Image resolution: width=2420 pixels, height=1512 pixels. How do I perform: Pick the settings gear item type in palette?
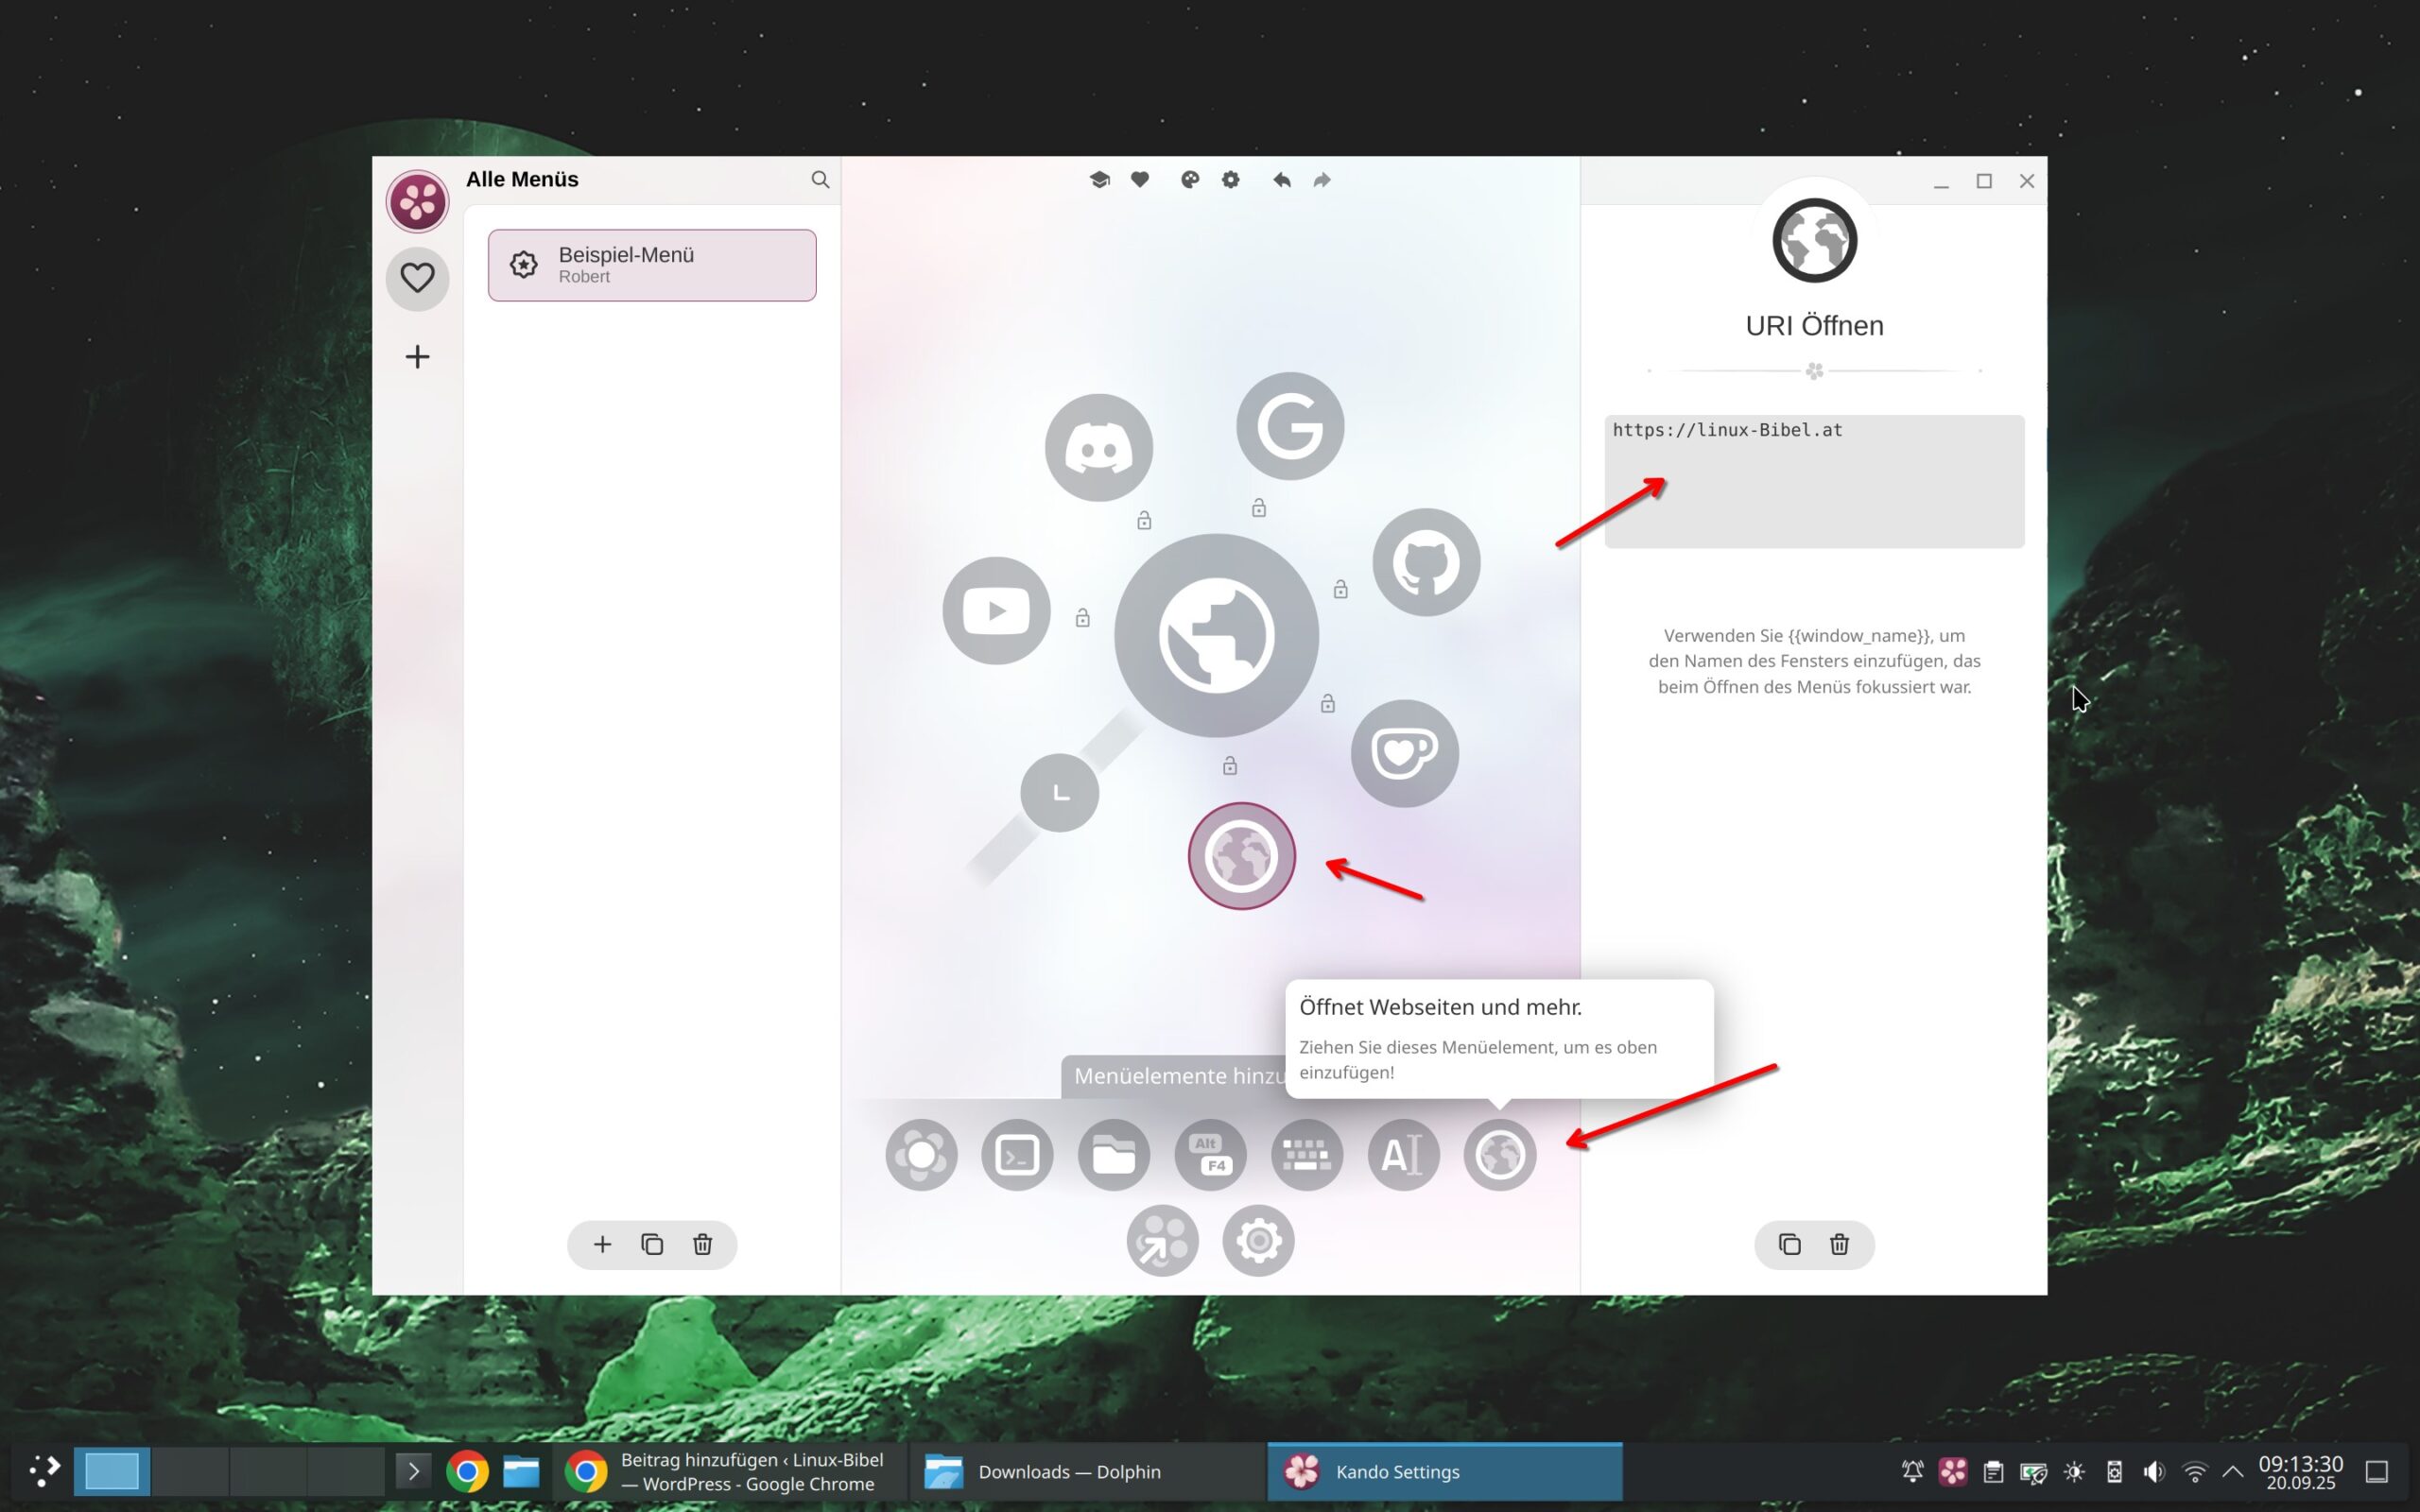(1258, 1241)
